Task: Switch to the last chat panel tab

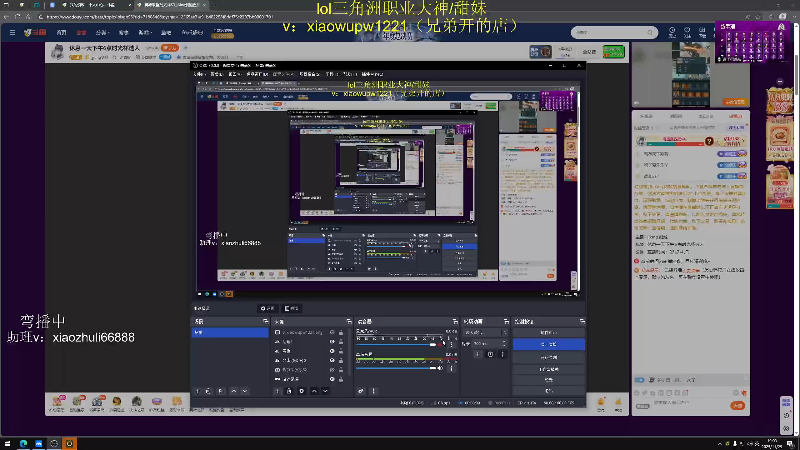Action: [735, 116]
